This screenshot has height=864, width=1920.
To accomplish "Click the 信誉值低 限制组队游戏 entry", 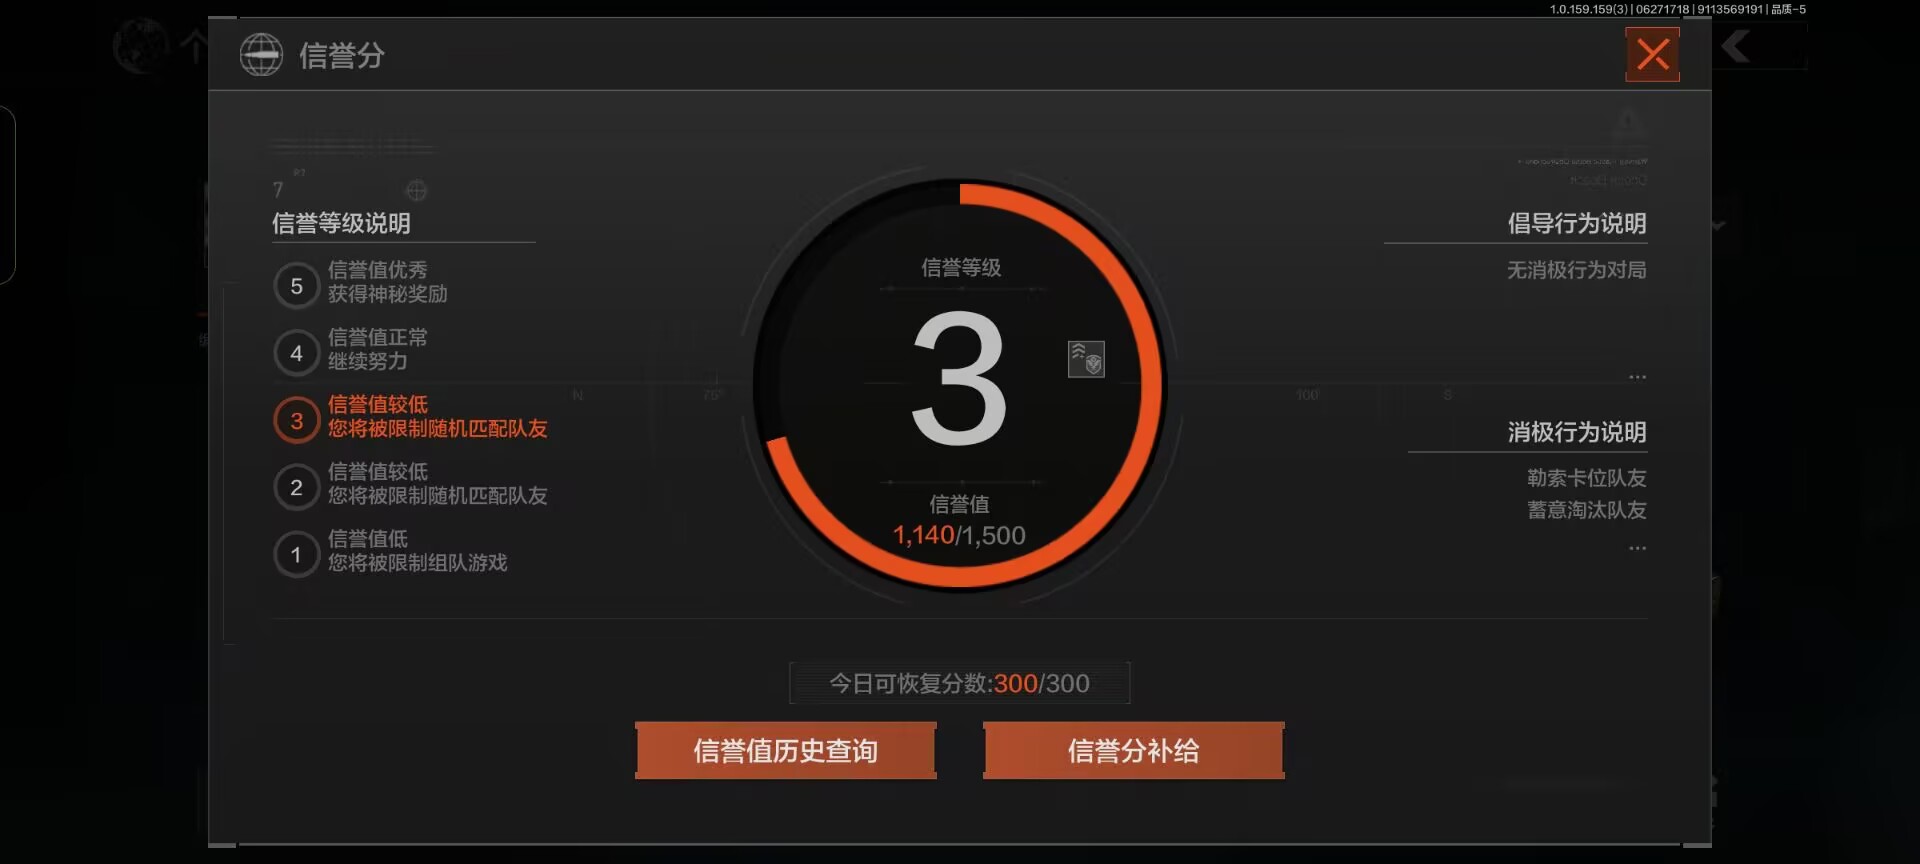I will click(x=418, y=551).
